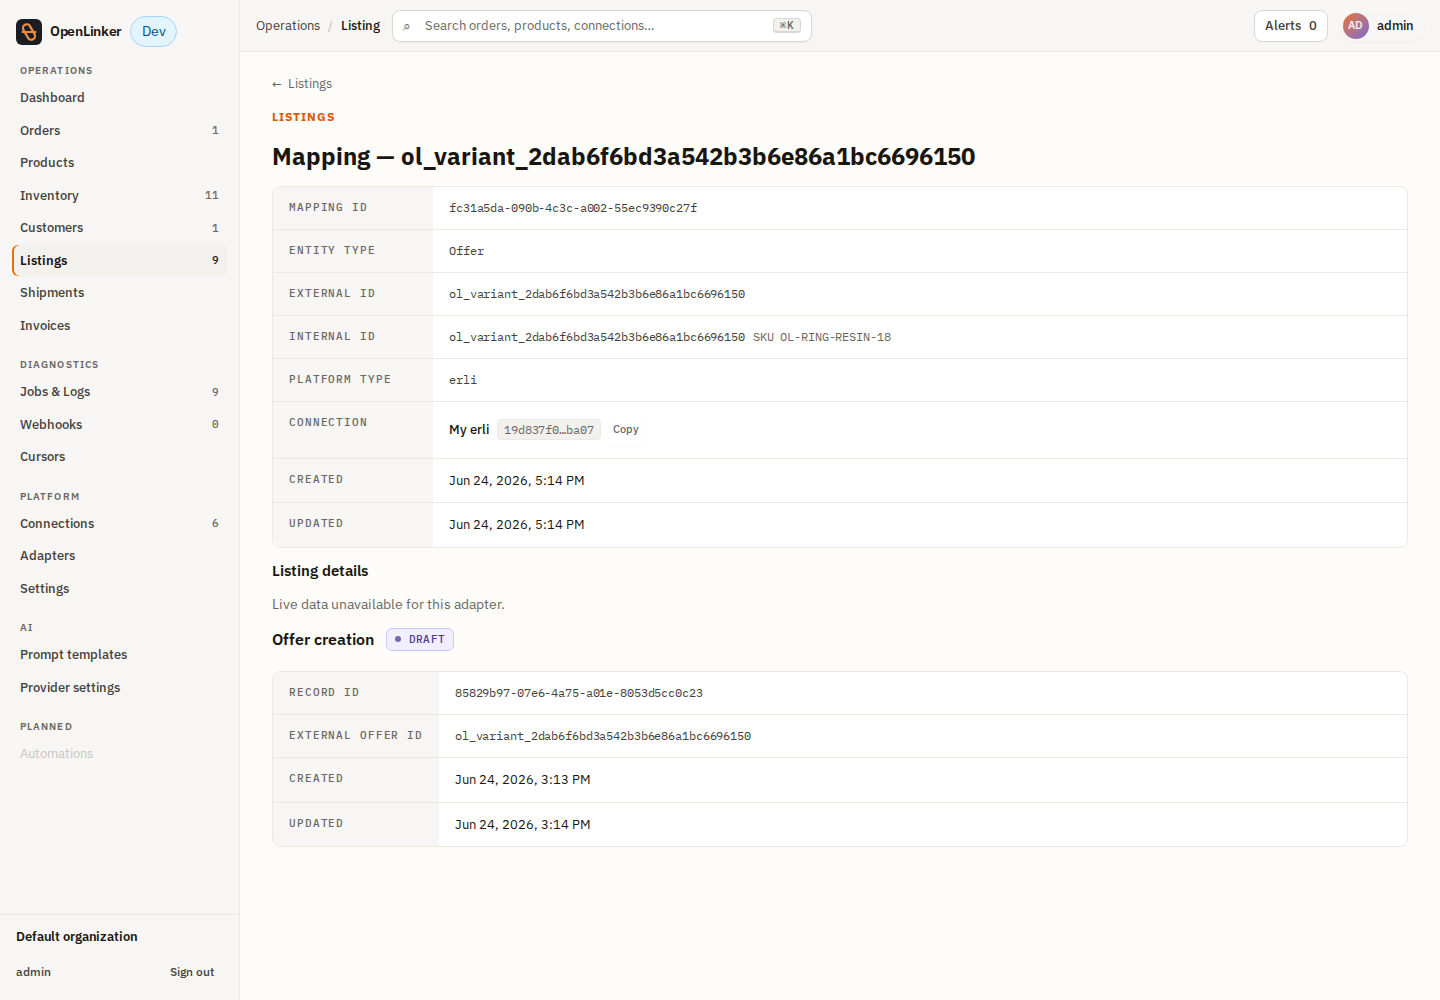The width and height of the screenshot is (1440, 1000).
Task: Click the Connections count badge 6
Action: pyautogui.click(x=215, y=524)
